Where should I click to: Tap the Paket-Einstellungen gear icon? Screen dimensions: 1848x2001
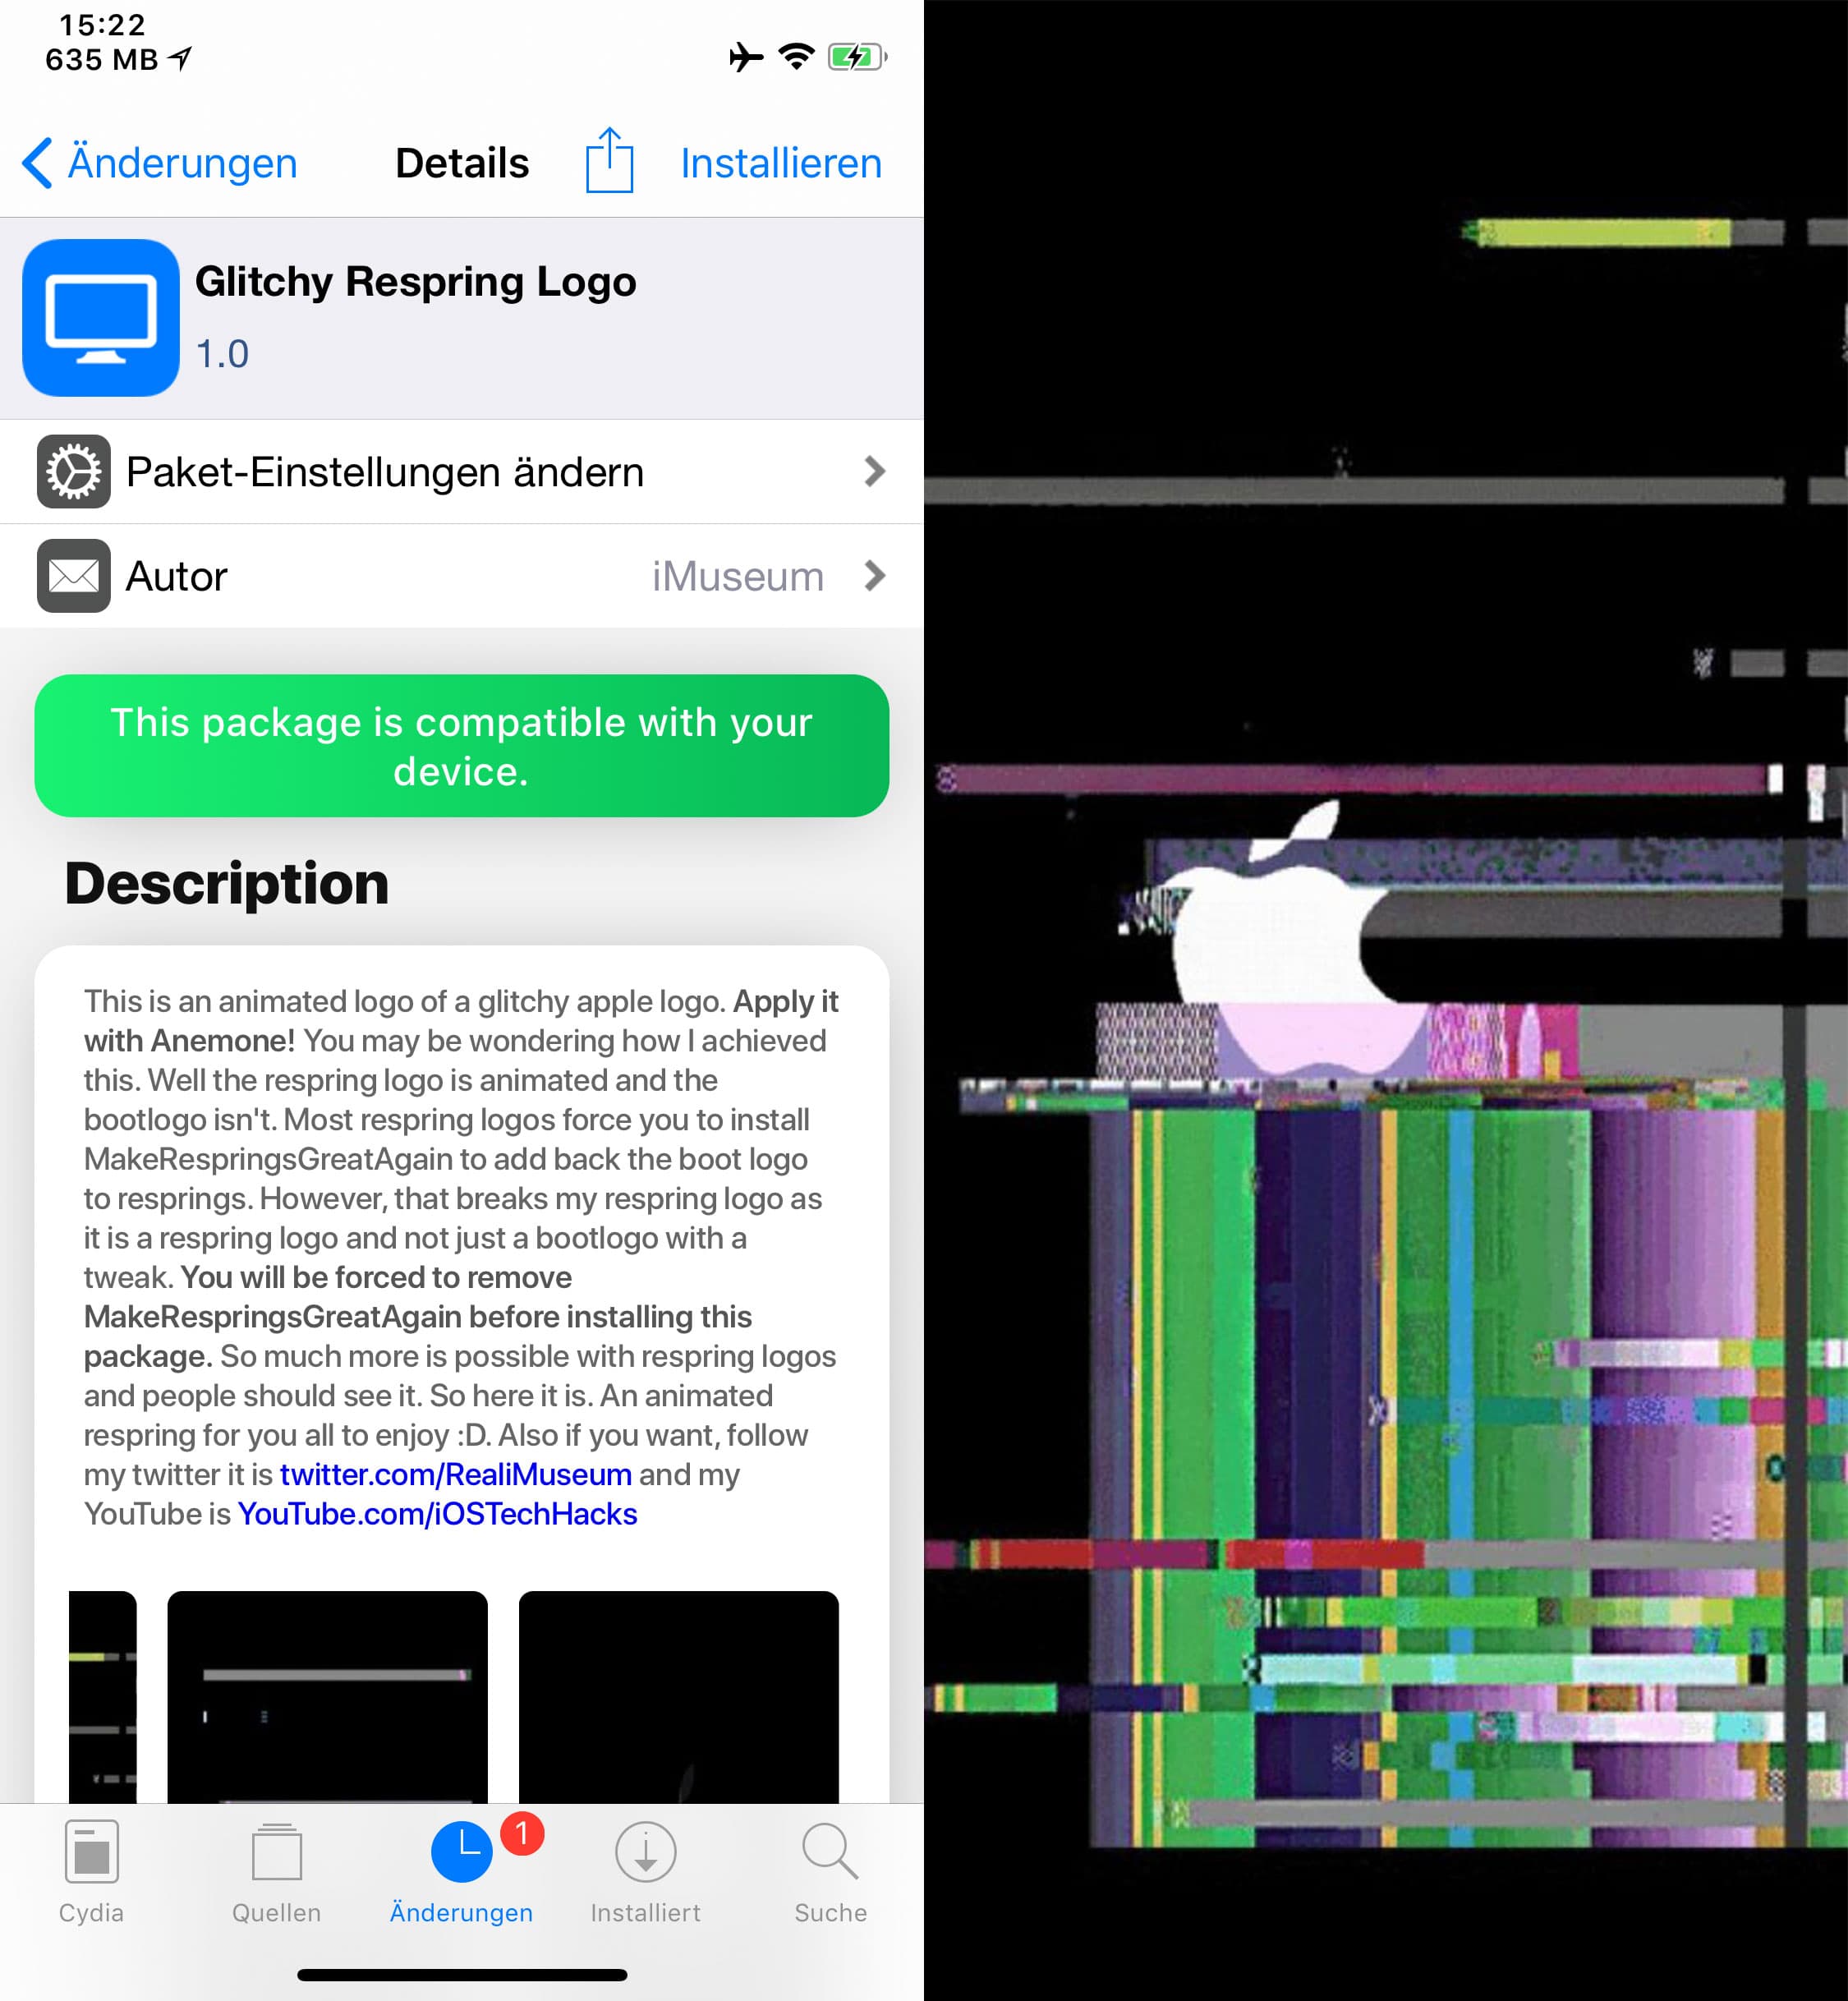click(x=73, y=471)
